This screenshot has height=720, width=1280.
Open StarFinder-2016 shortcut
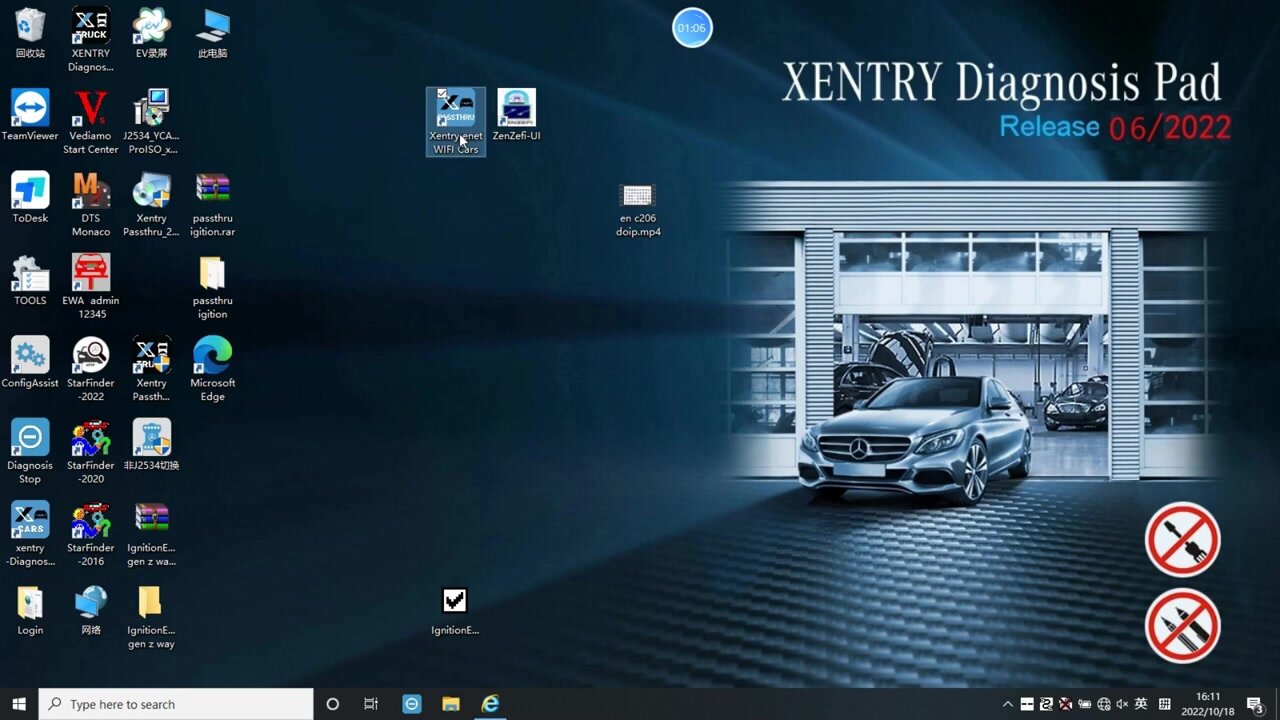pyautogui.click(x=91, y=533)
